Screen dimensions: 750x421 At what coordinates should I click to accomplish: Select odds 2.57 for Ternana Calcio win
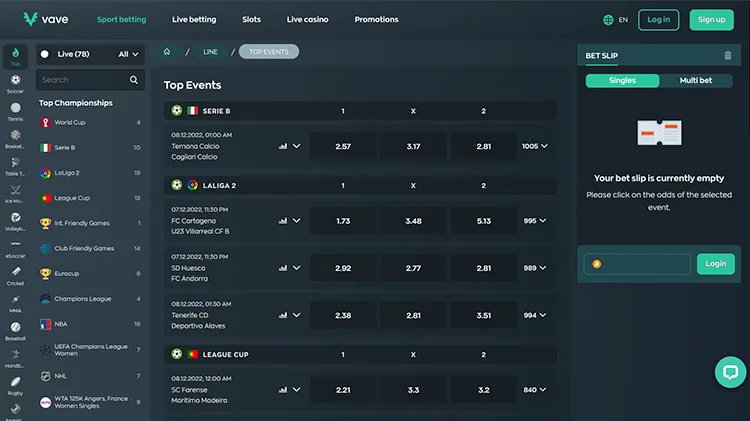pos(343,146)
